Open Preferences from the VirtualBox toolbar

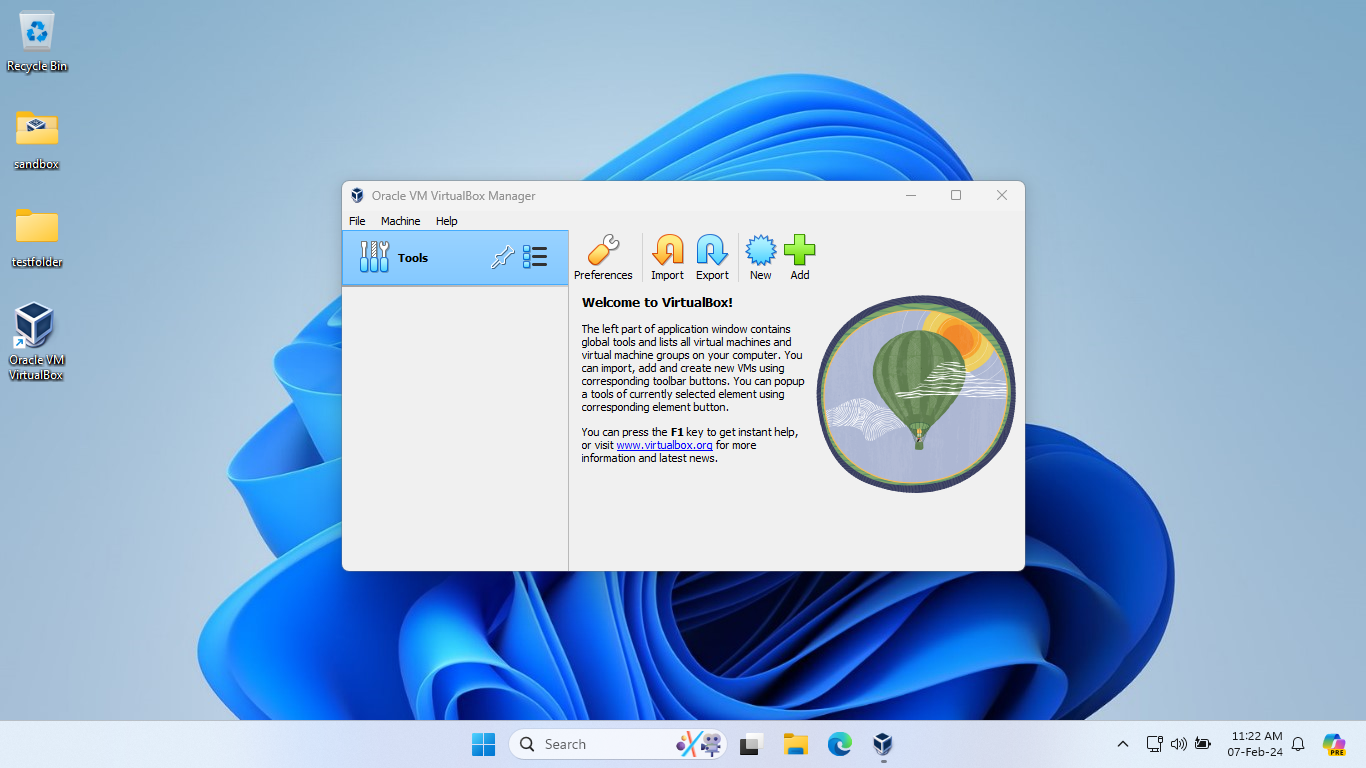603,258
